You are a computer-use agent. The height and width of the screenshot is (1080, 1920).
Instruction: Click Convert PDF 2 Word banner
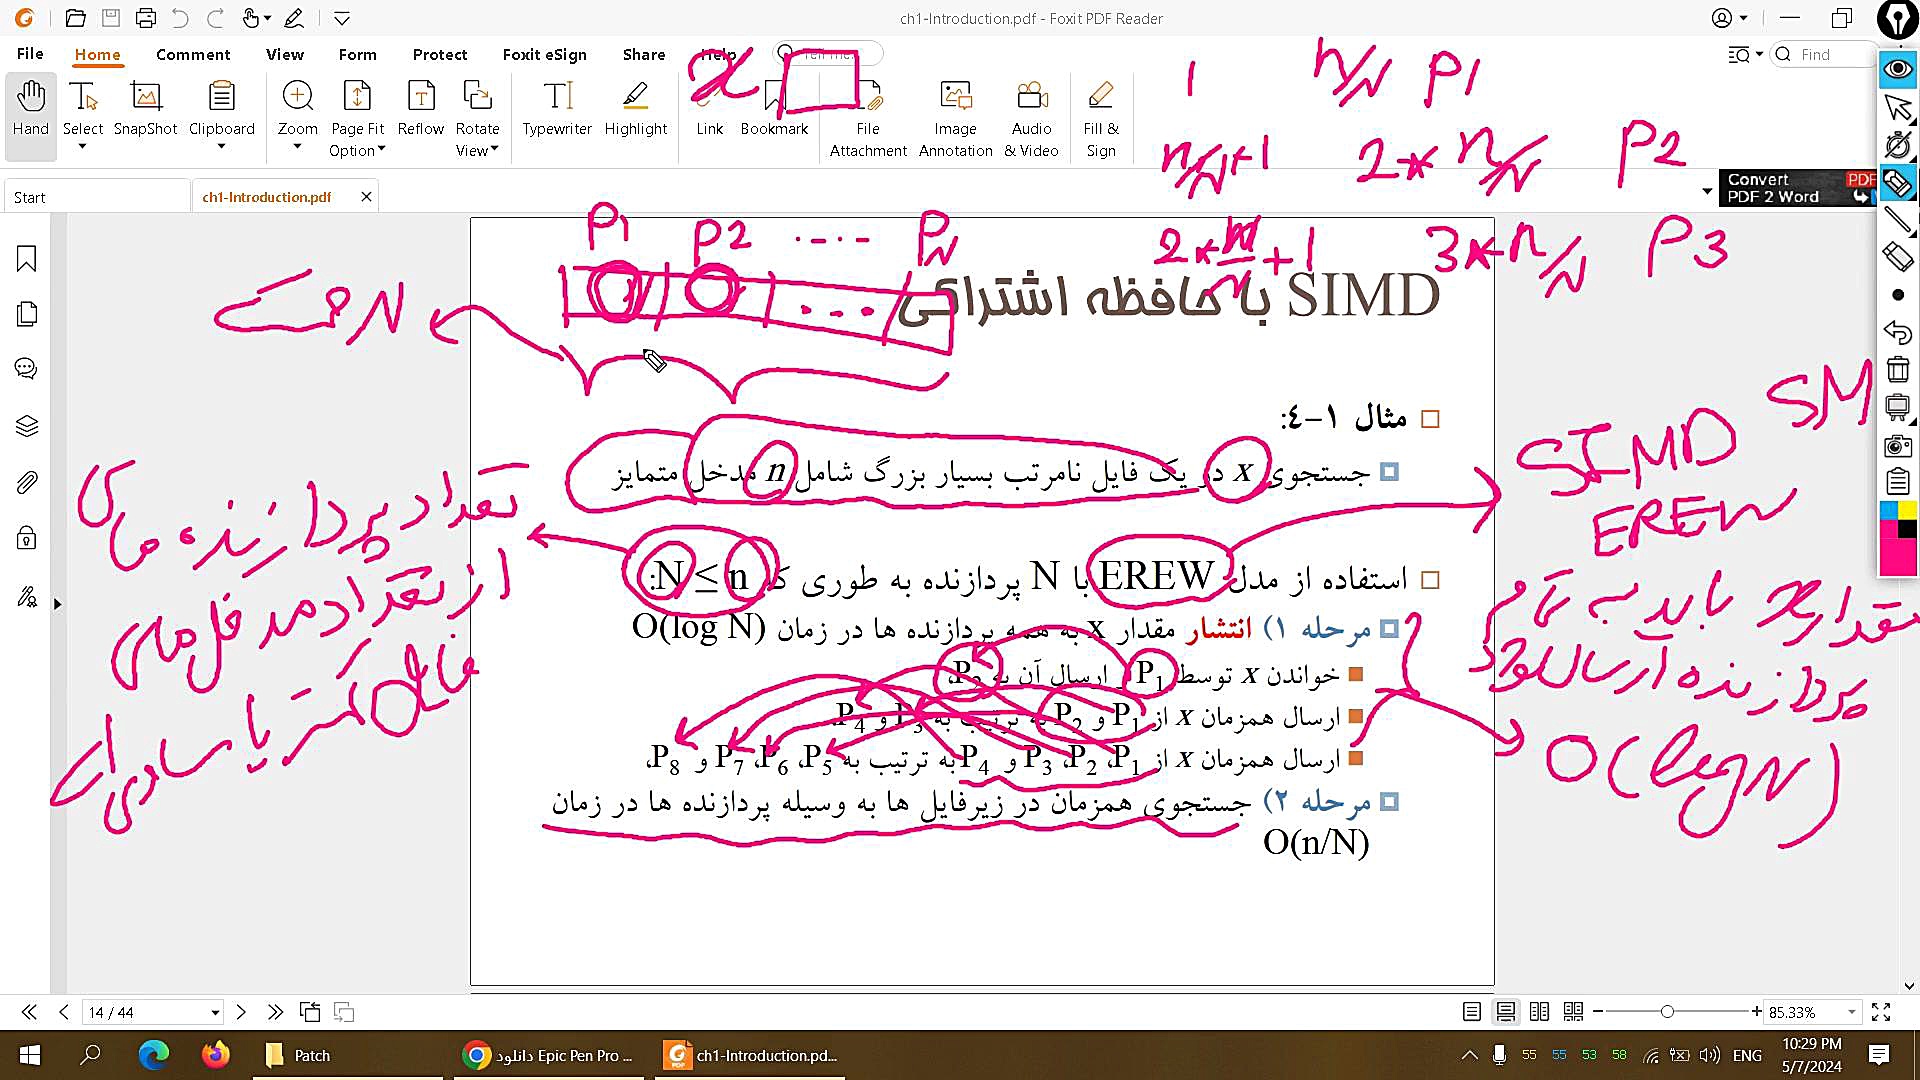(x=1797, y=188)
